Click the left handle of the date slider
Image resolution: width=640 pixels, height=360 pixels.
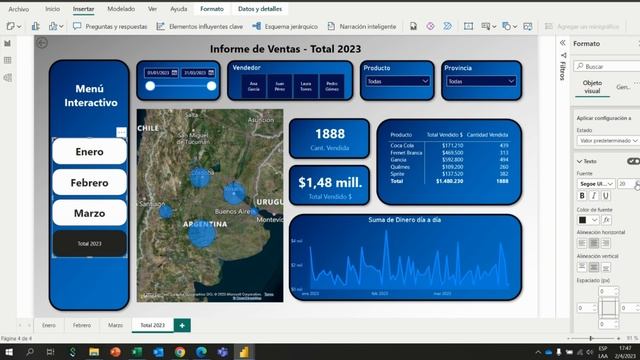click(x=150, y=86)
